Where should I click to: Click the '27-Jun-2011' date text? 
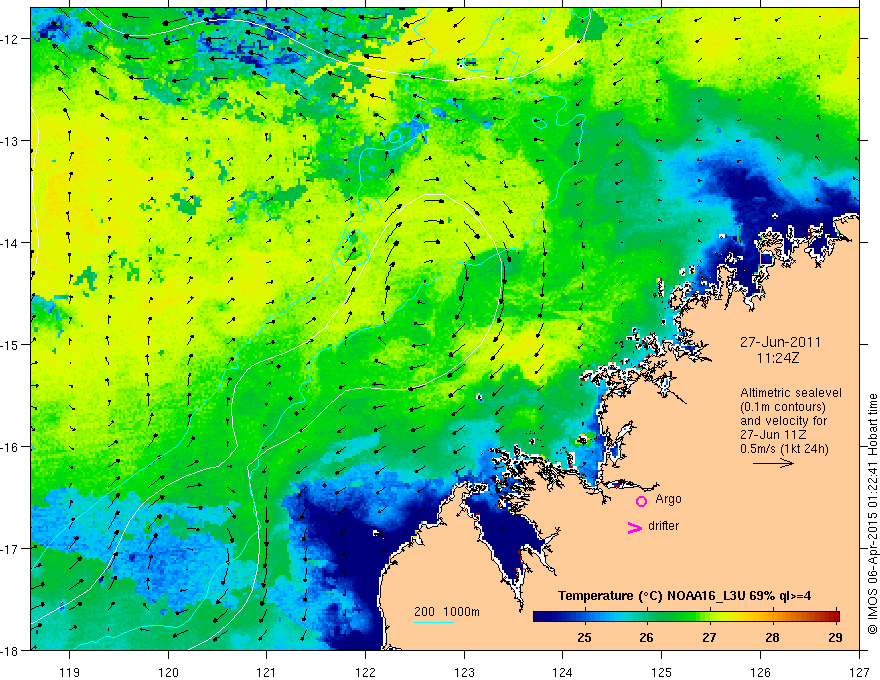click(780, 342)
